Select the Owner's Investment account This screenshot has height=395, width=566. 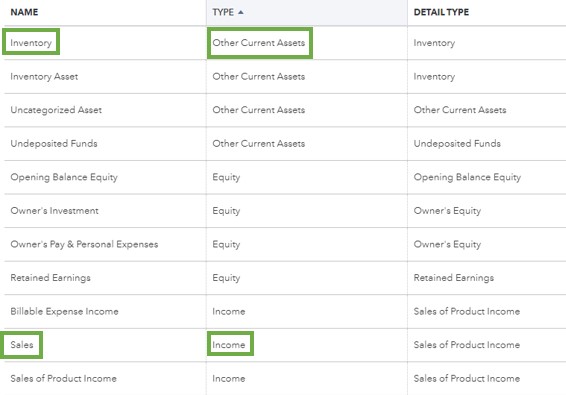54,210
